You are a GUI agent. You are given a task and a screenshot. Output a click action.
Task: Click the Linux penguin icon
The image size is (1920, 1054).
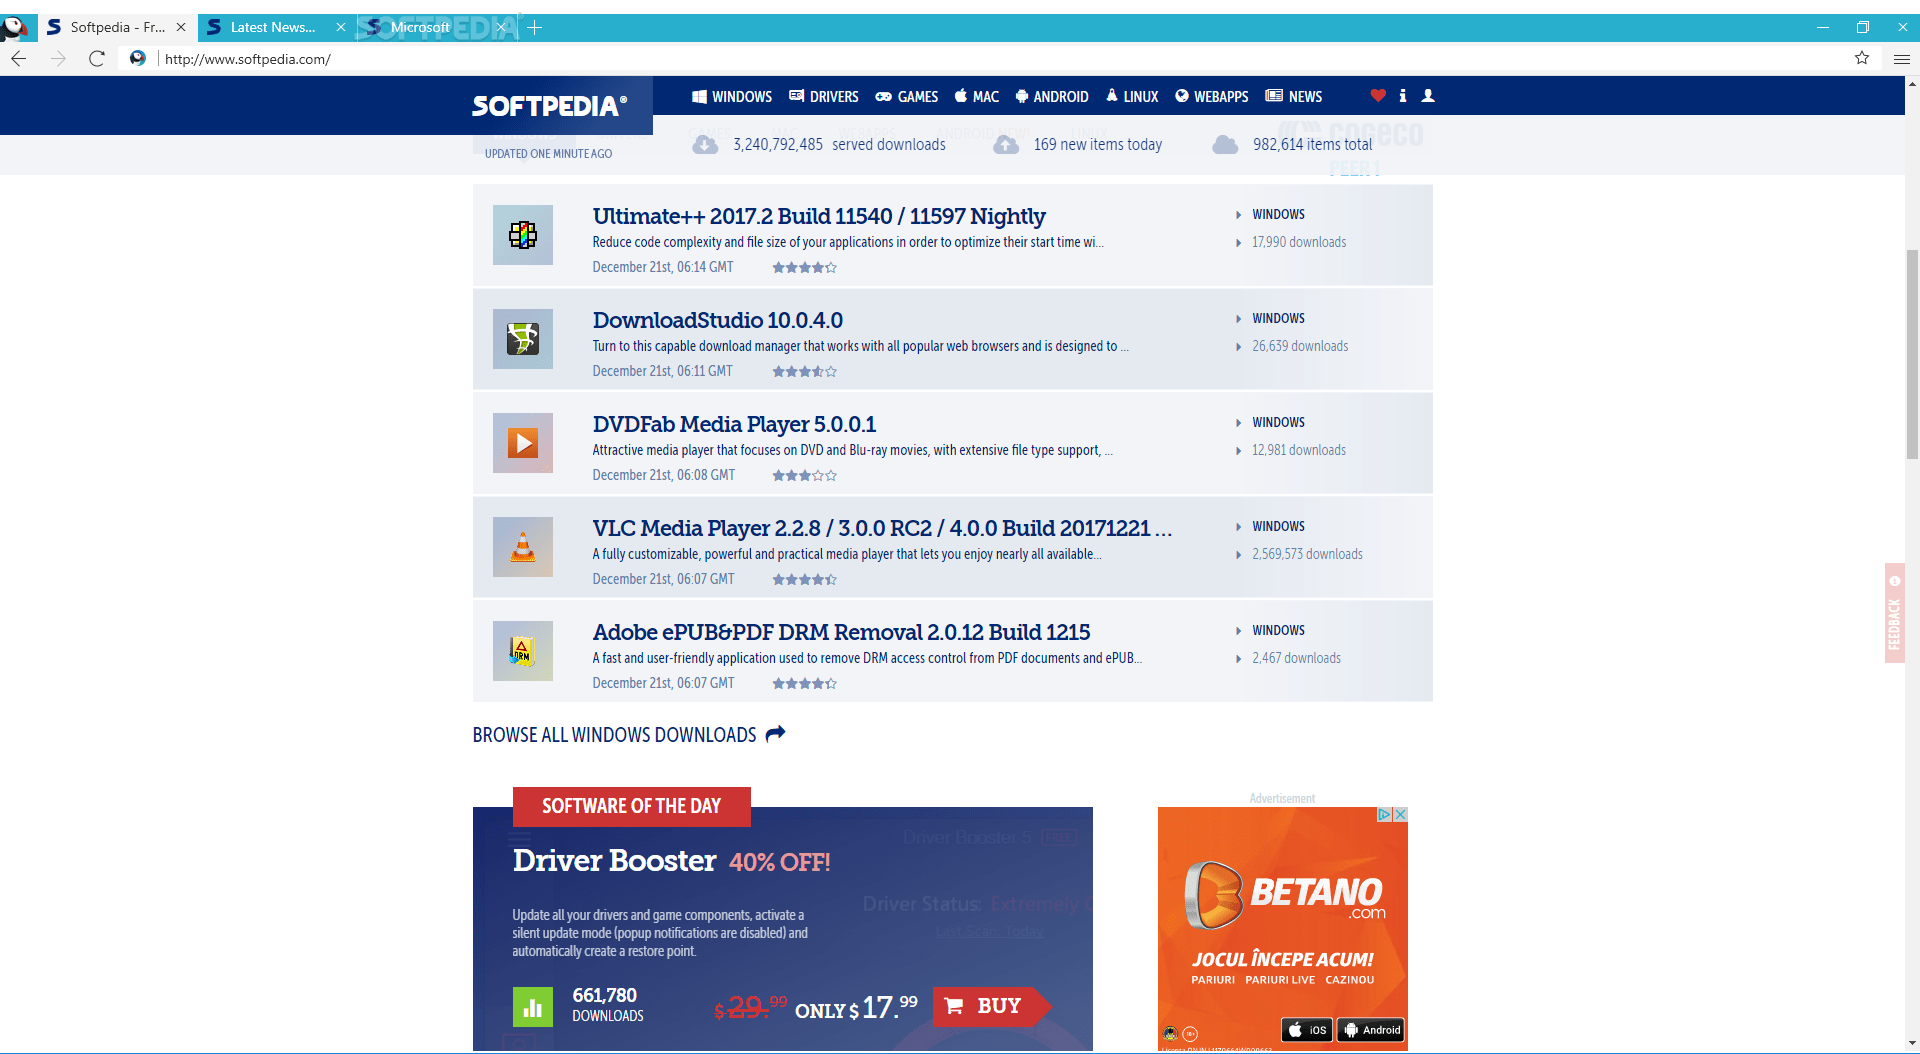coord(1111,96)
